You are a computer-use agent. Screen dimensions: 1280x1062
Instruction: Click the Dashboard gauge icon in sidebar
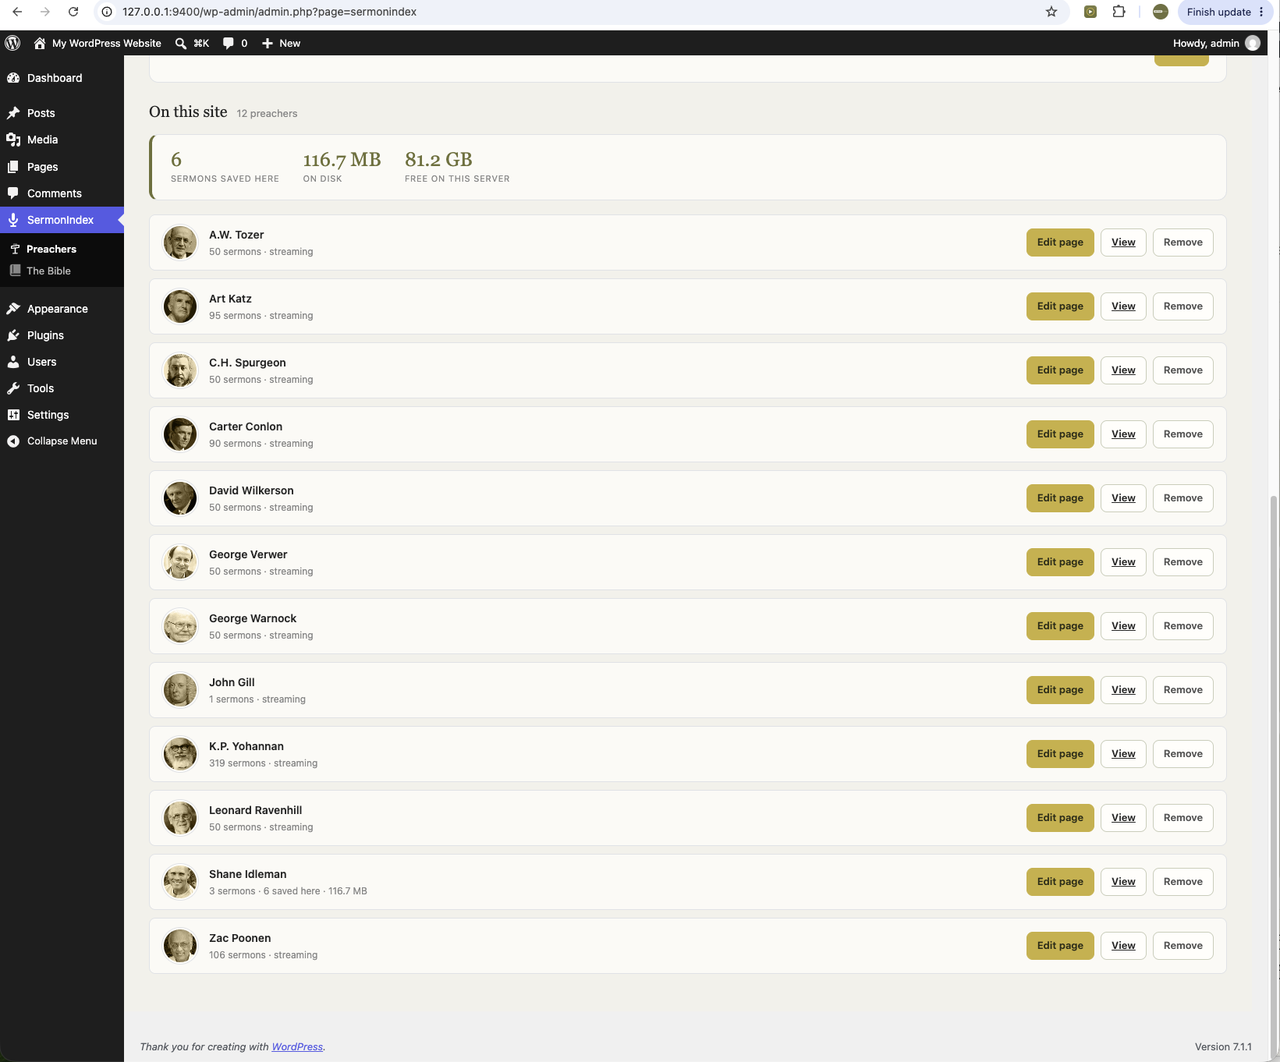(x=13, y=78)
